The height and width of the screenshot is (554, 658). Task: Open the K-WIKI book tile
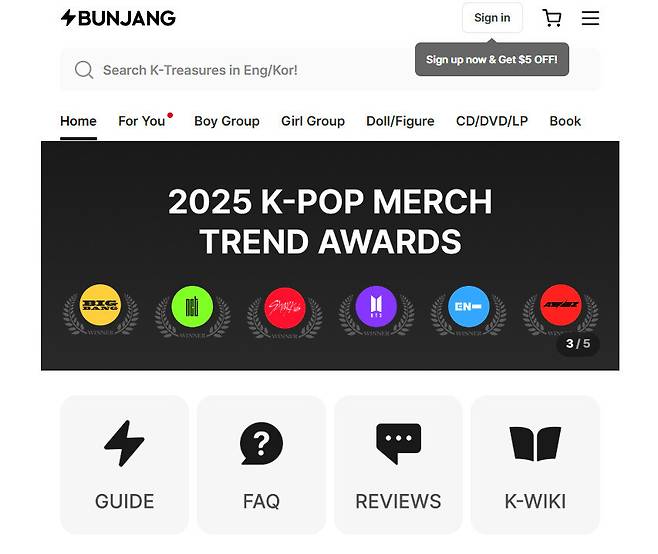coord(535,465)
